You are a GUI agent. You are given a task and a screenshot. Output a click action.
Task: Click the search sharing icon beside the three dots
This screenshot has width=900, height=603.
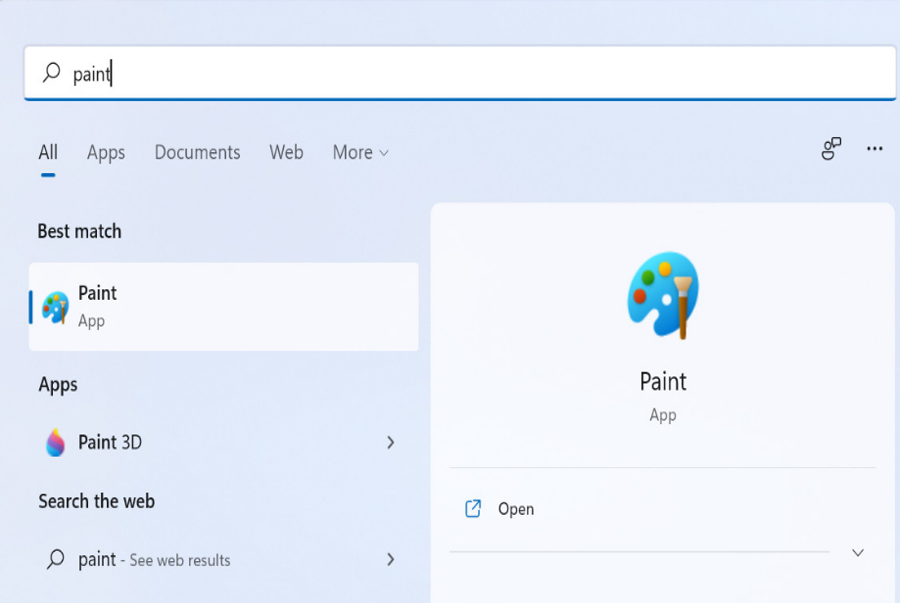(831, 149)
